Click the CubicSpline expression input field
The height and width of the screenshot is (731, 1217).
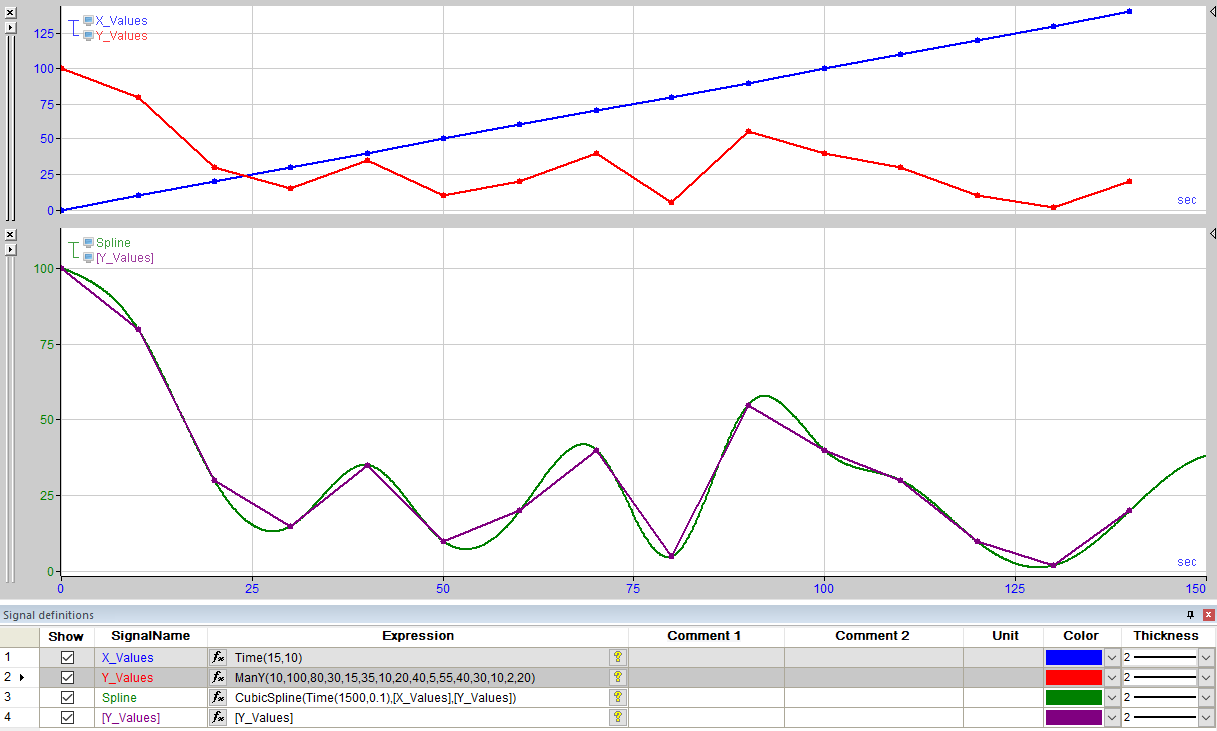pos(419,697)
